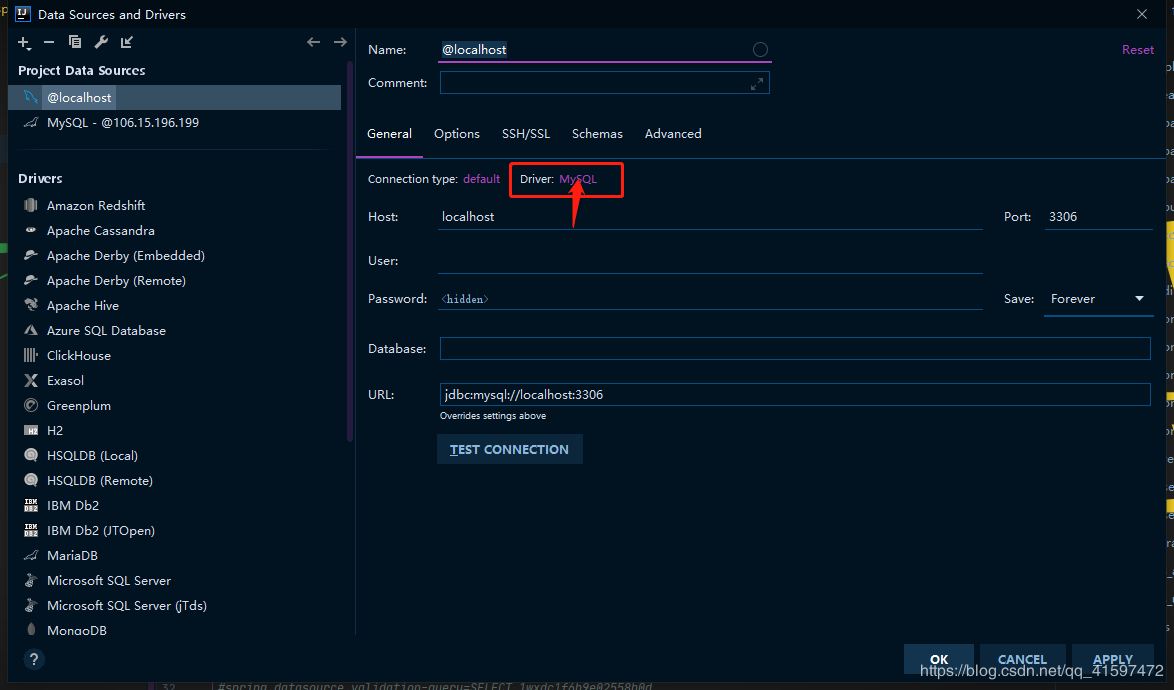Navigate back with the left arrow icon

coord(313,42)
